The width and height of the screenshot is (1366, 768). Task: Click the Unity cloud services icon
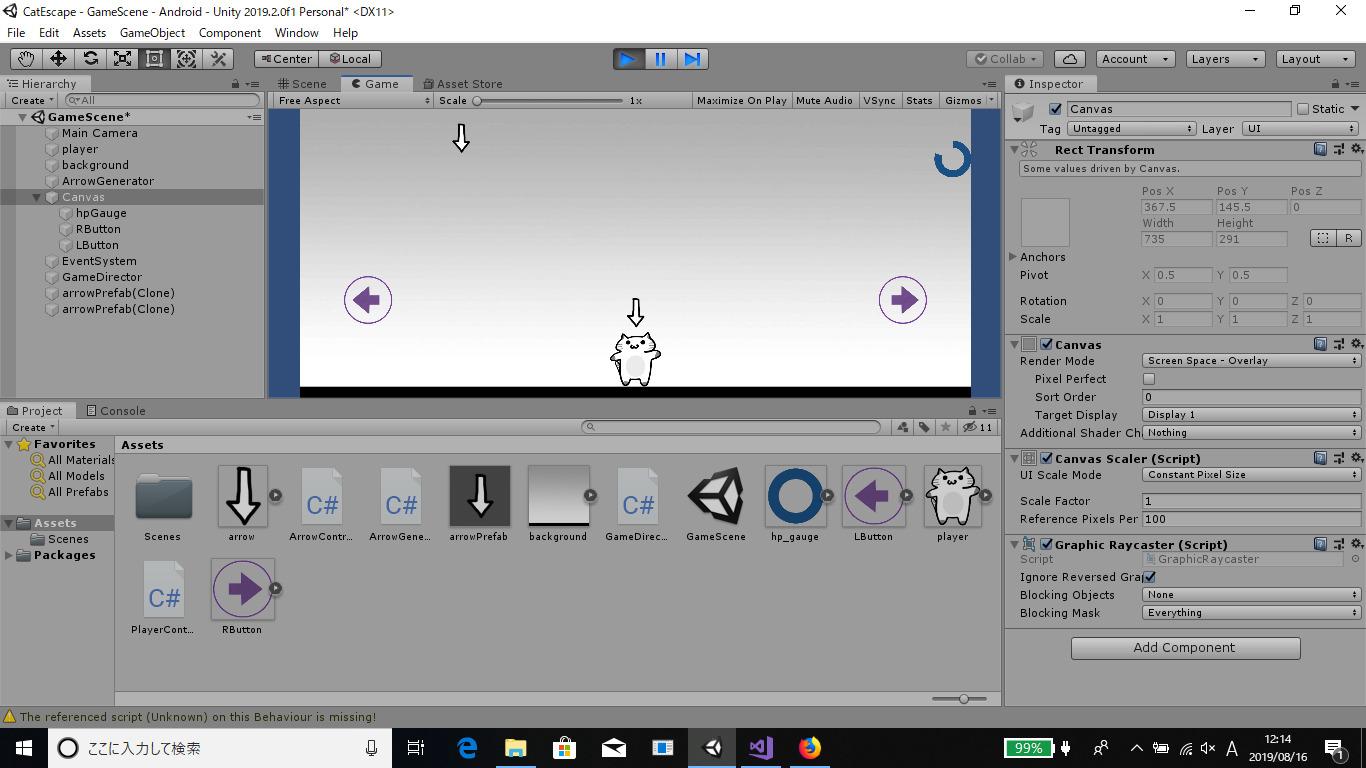[x=1068, y=59]
